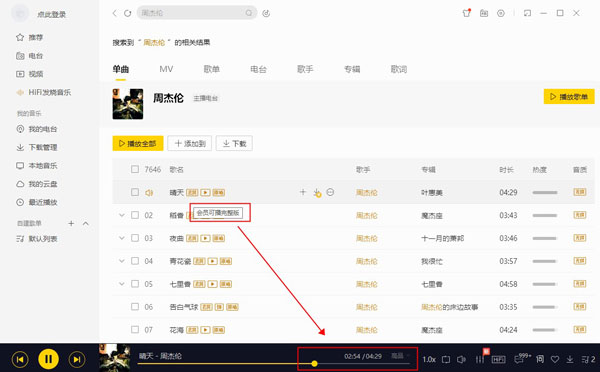Open the MV badge next to 花海

click(205, 330)
